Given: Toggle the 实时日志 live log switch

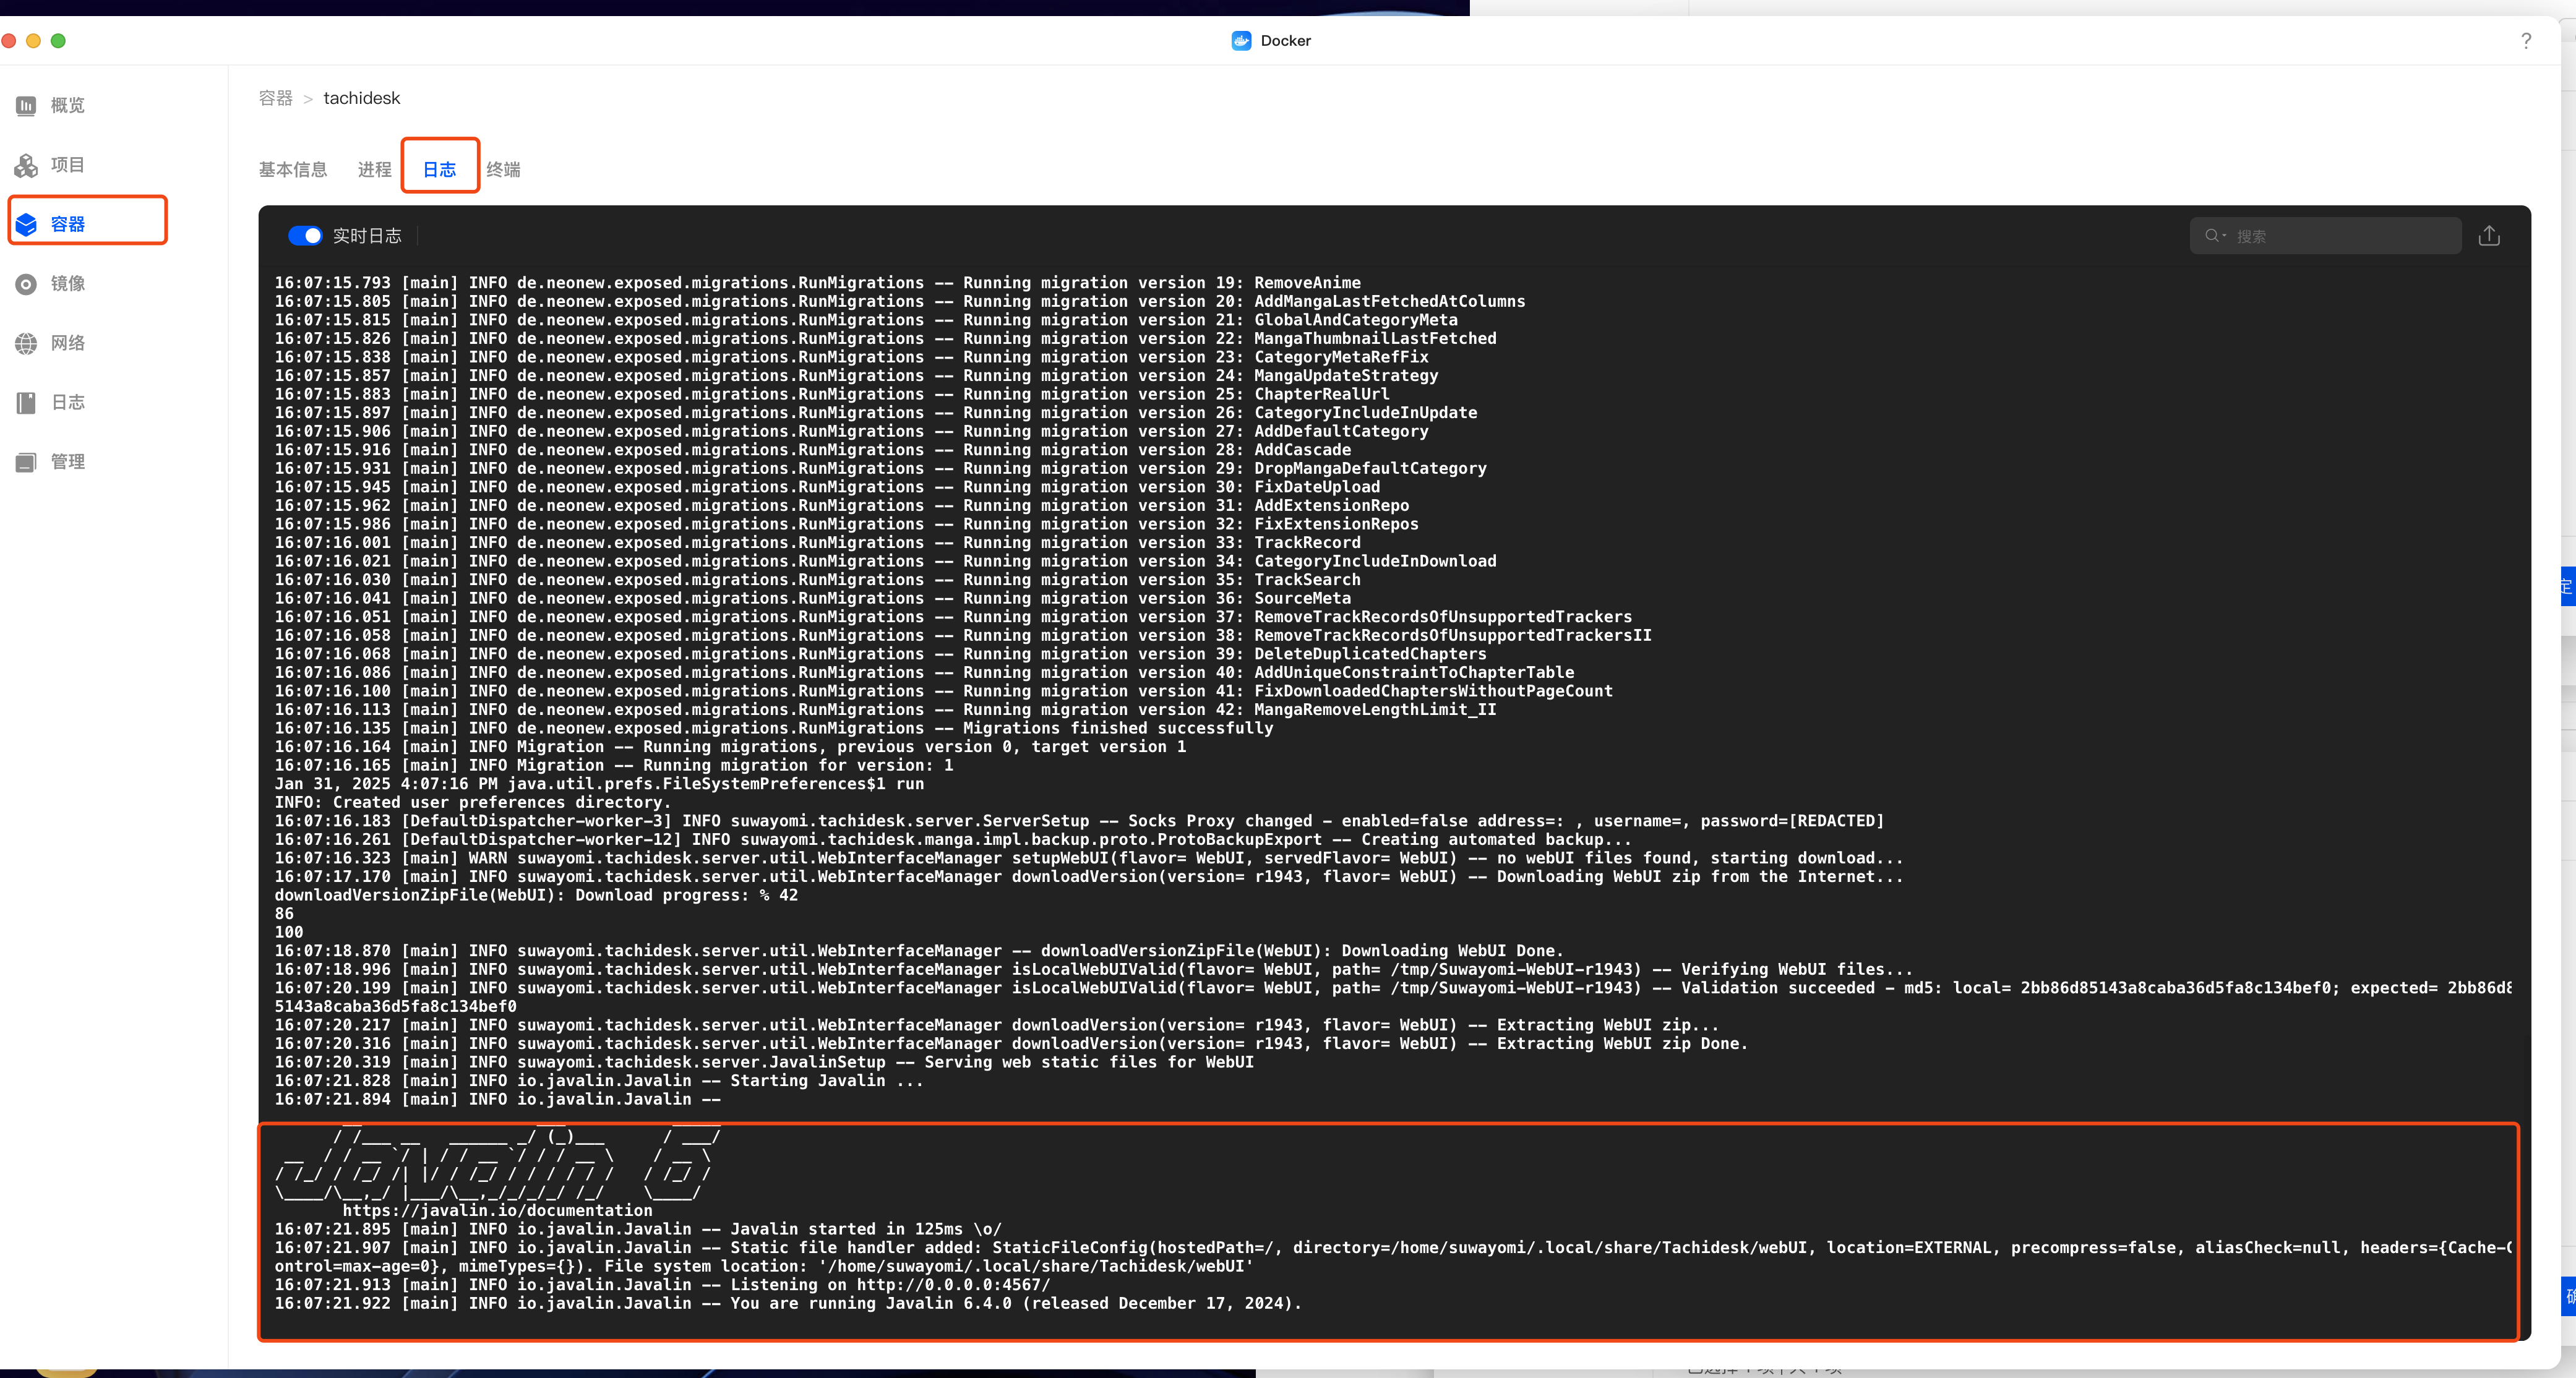Looking at the screenshot, I should [x=305, y=236].
